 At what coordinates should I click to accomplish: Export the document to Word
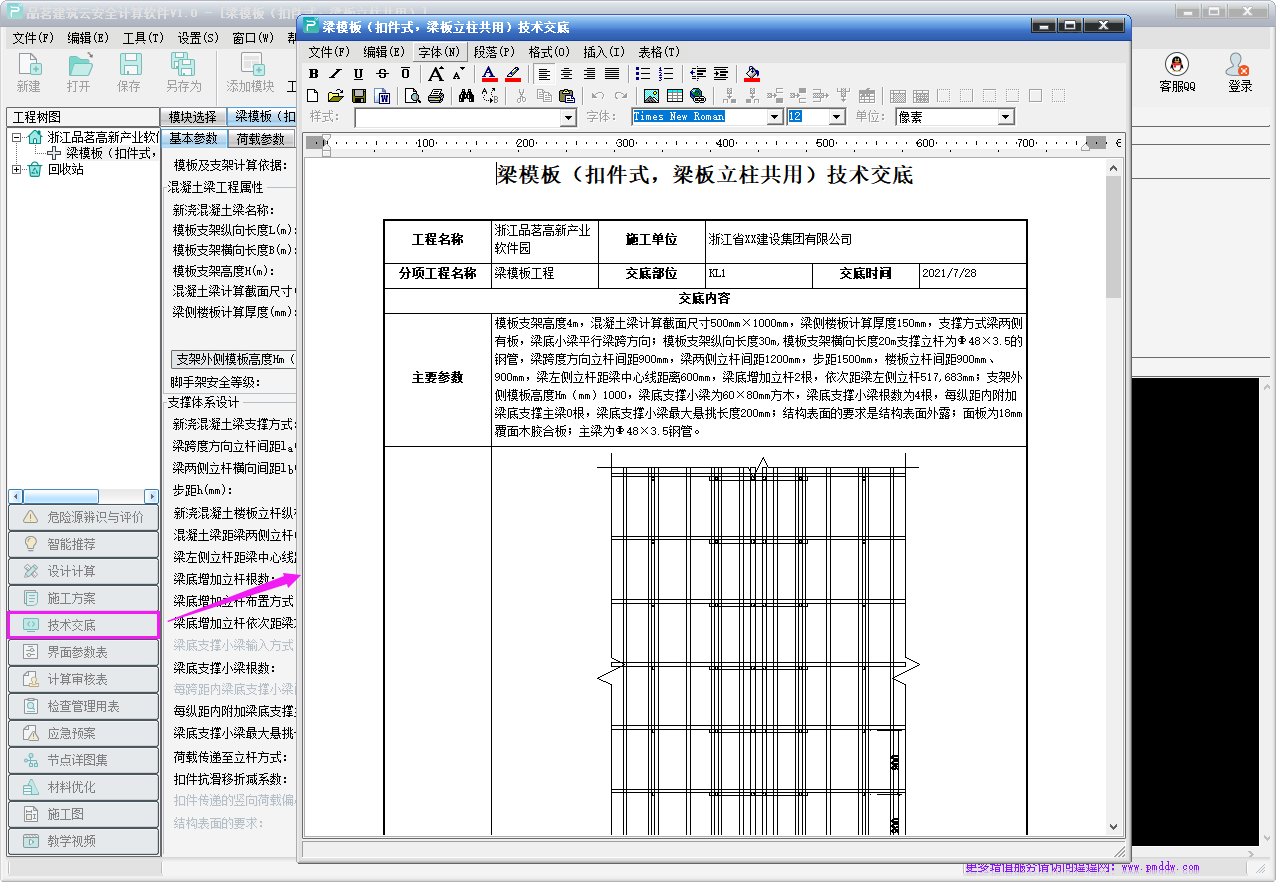[x=382, y=96]
